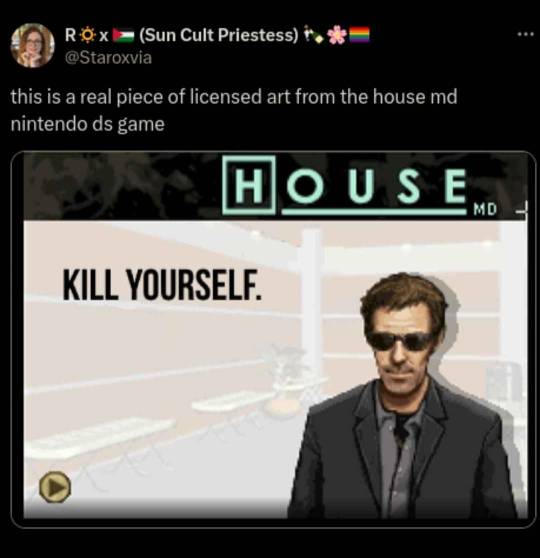
Task: Click the sun emoji in display name
Action: pyautogui.click(x=87, y=35)
